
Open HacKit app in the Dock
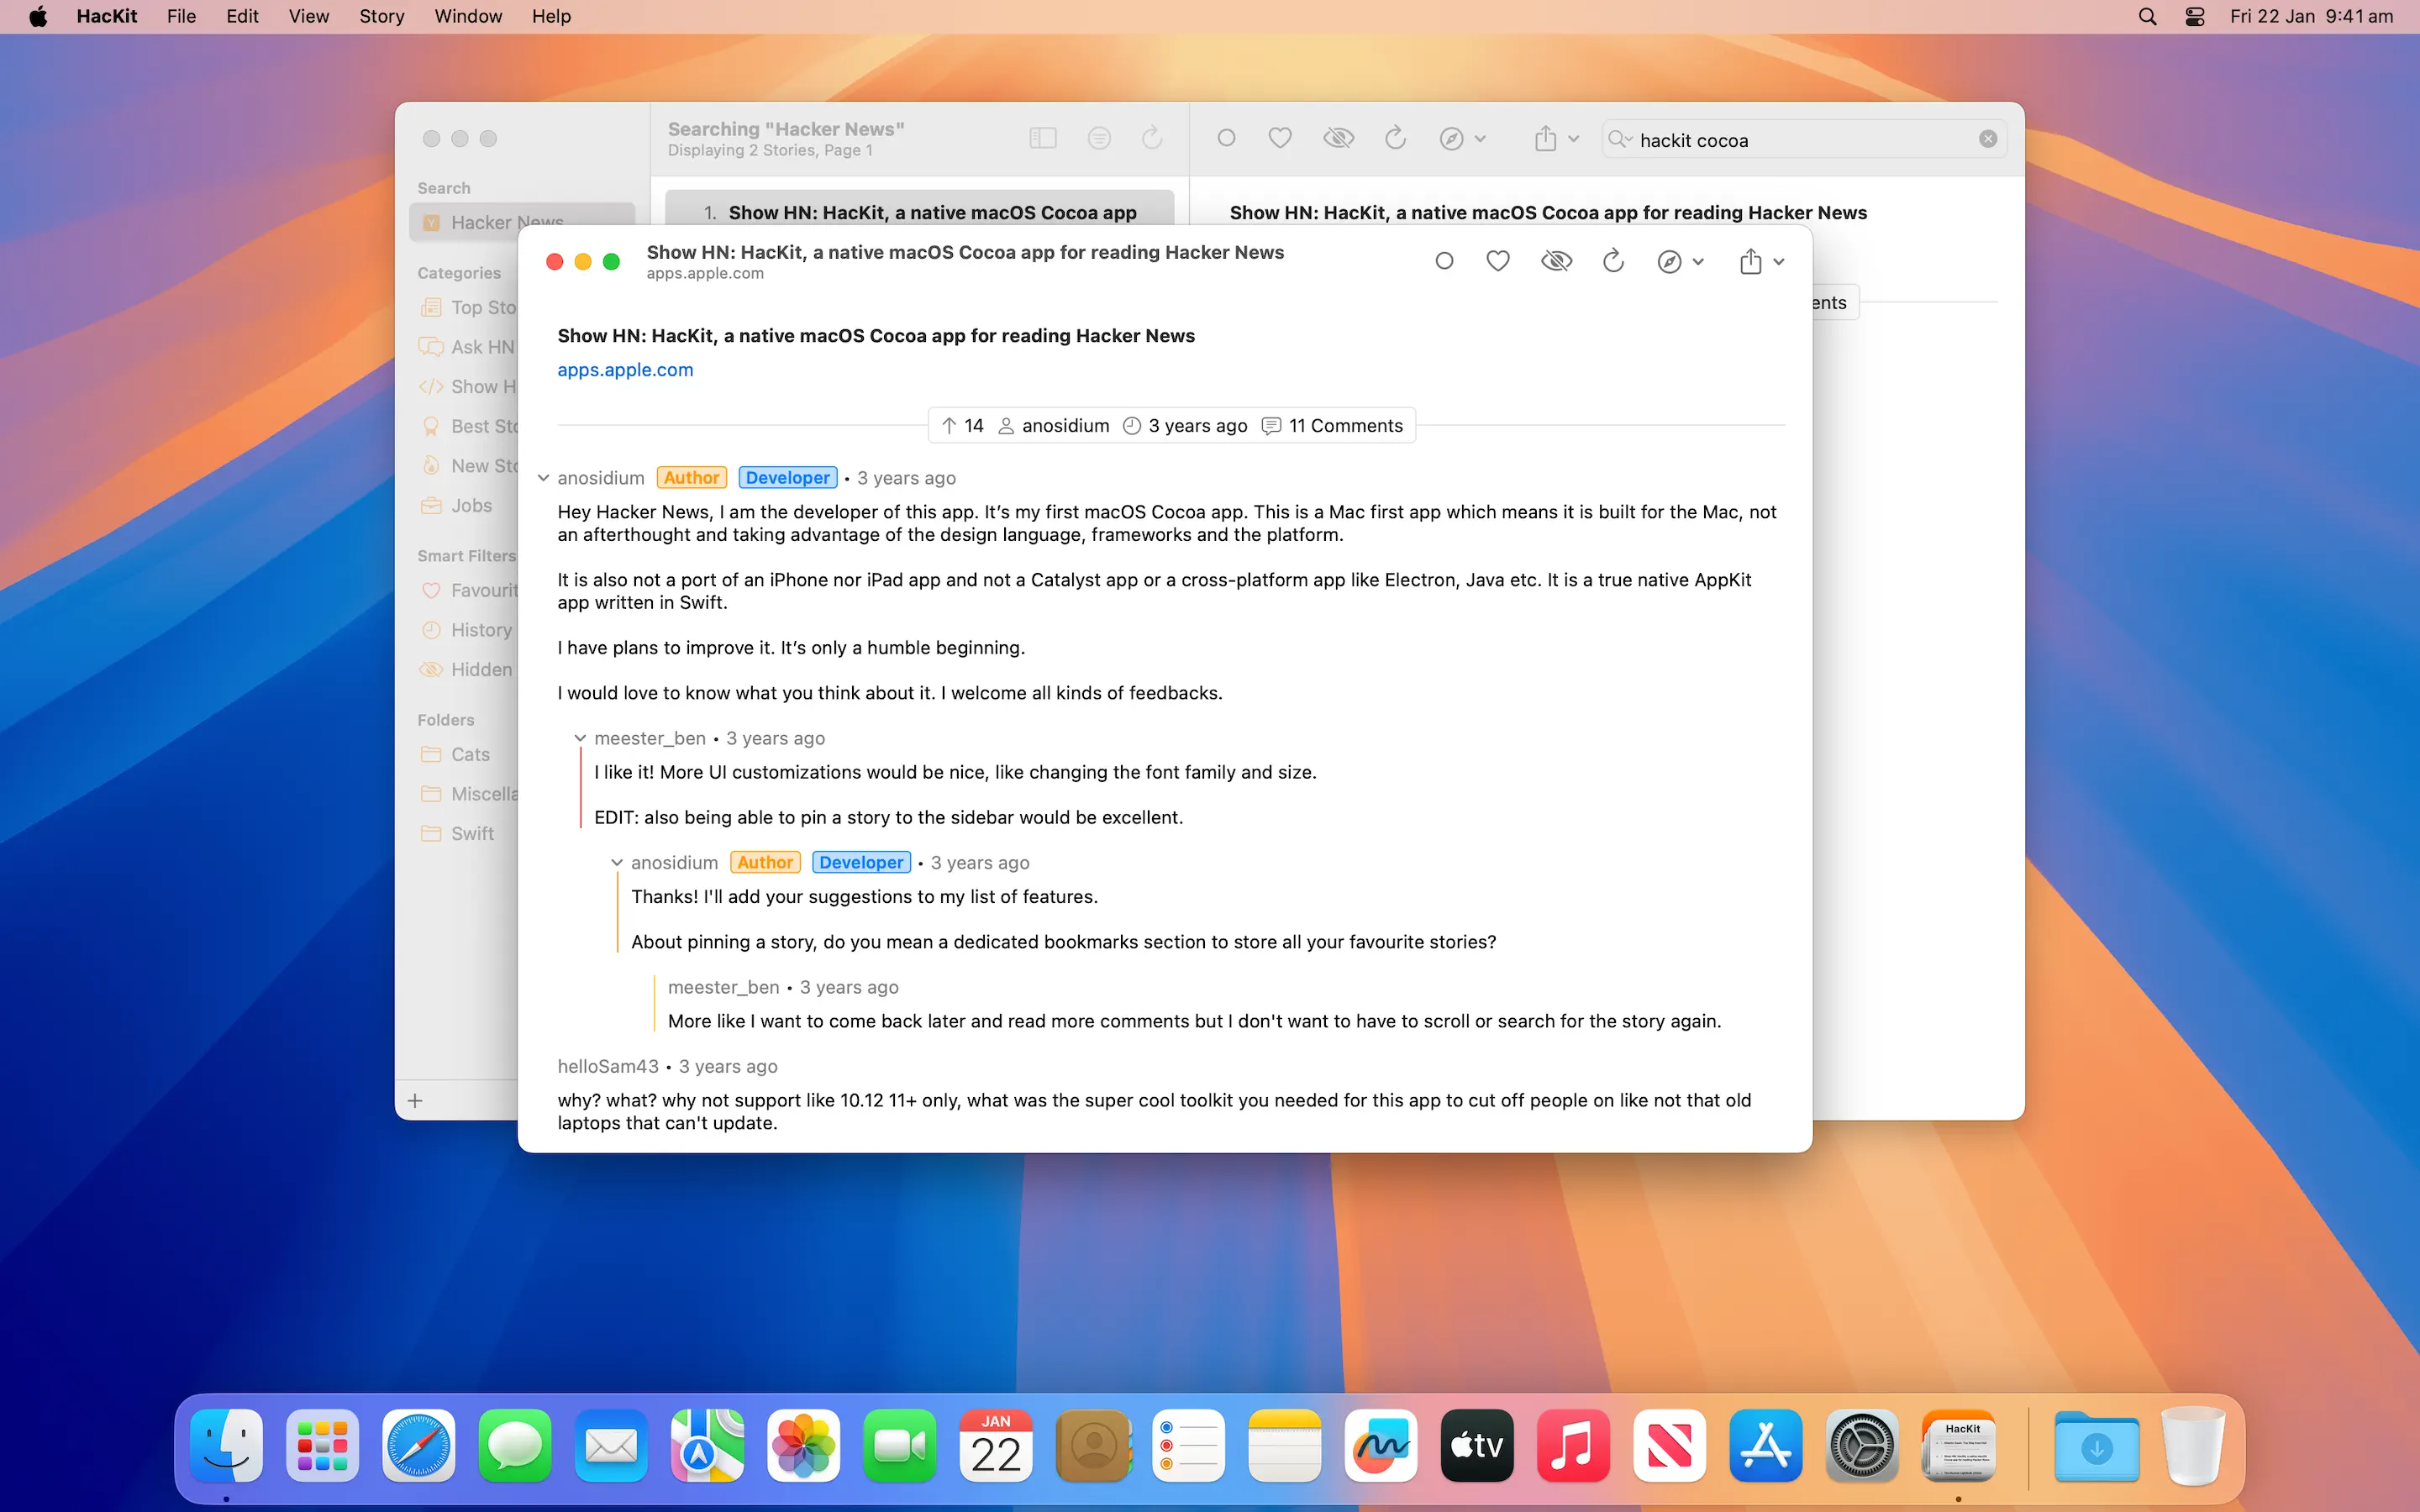click(x=1957, y=1446)
